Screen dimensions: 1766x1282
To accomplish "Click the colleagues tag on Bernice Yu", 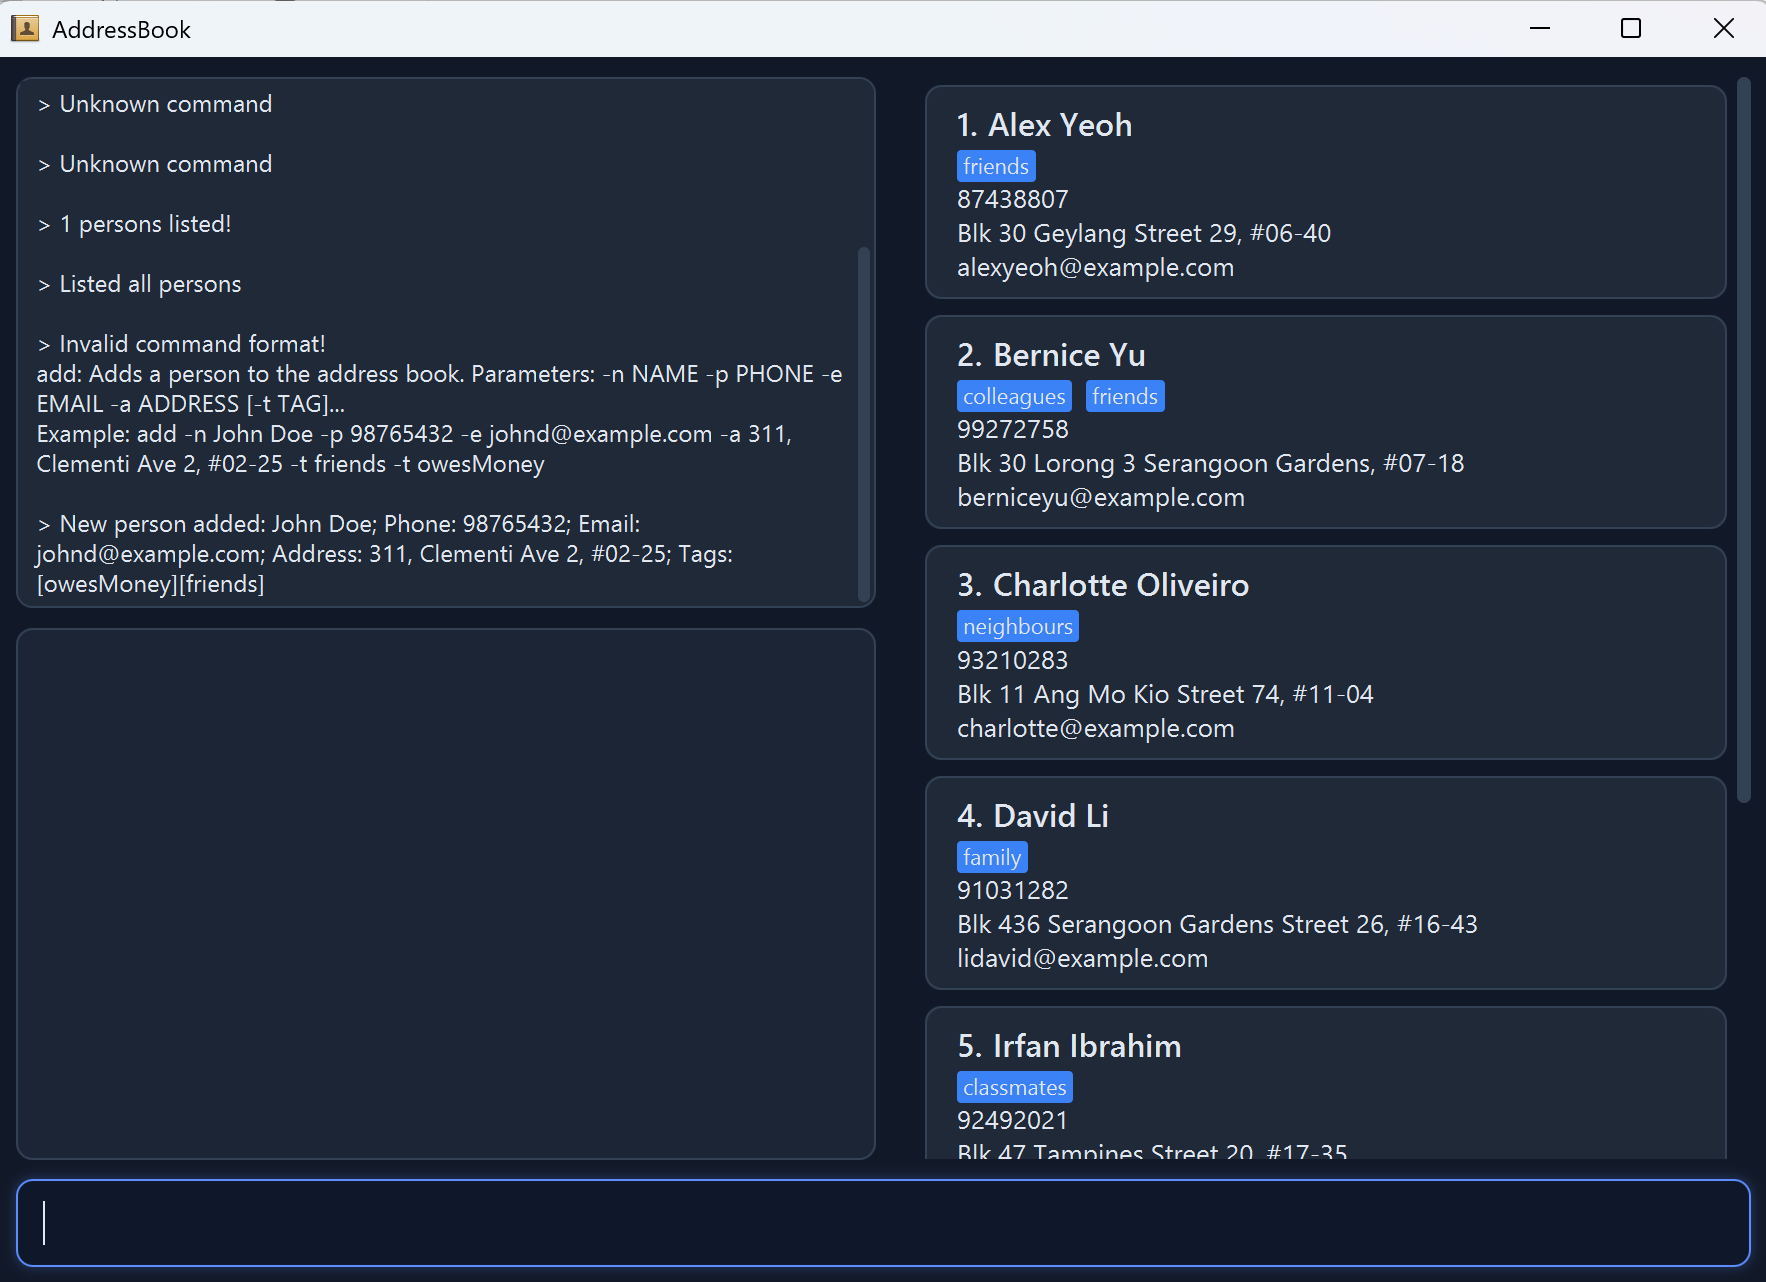I will click(1013, 397).
